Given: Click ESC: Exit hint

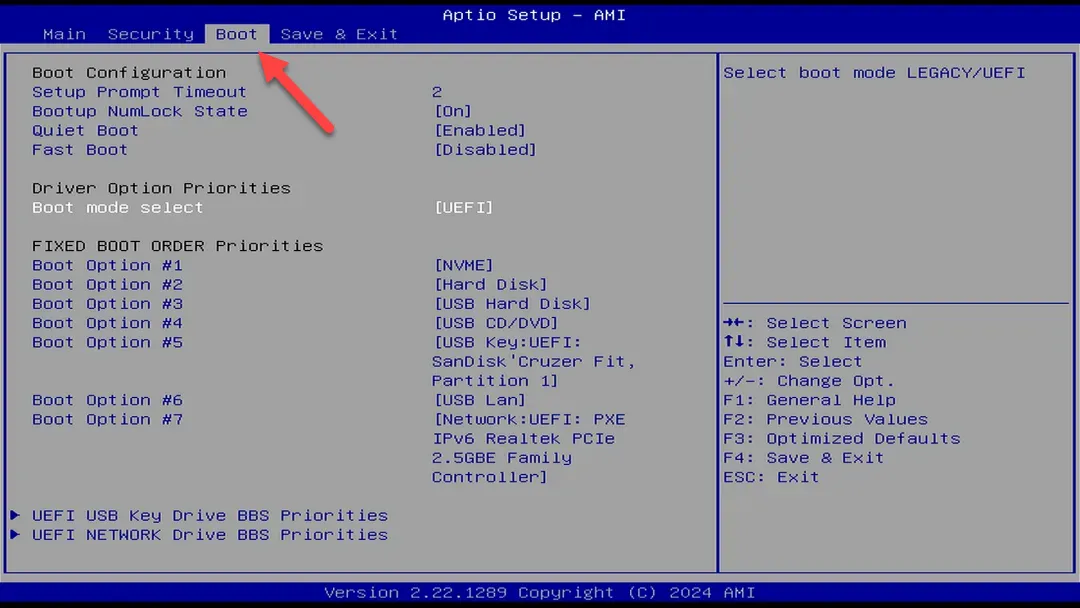Looking at the screenshot, I should [771, 477].
